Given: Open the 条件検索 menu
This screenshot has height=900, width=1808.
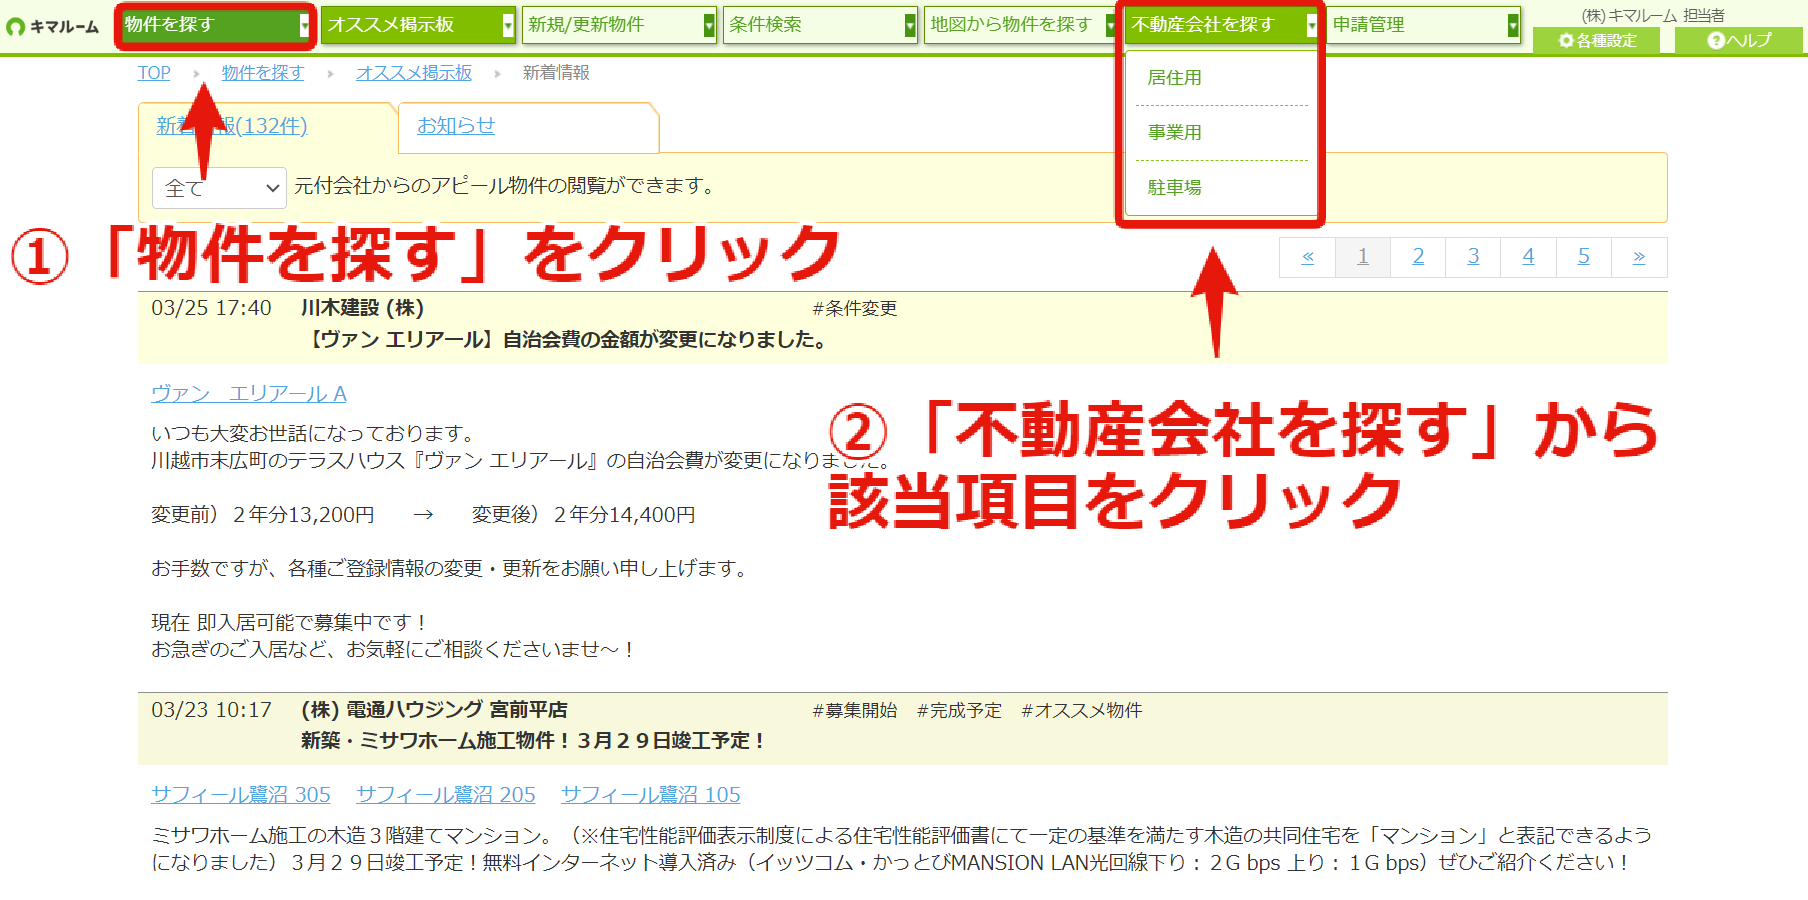Looking at the screenshot, I should 820,25.
